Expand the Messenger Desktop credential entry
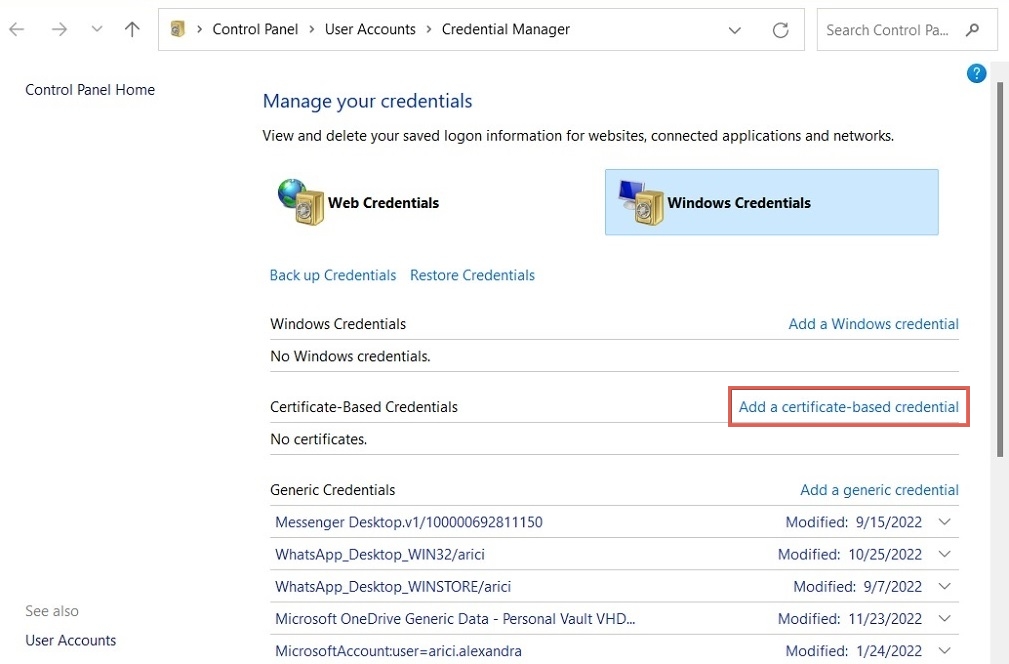 click(x=944, y=522)
